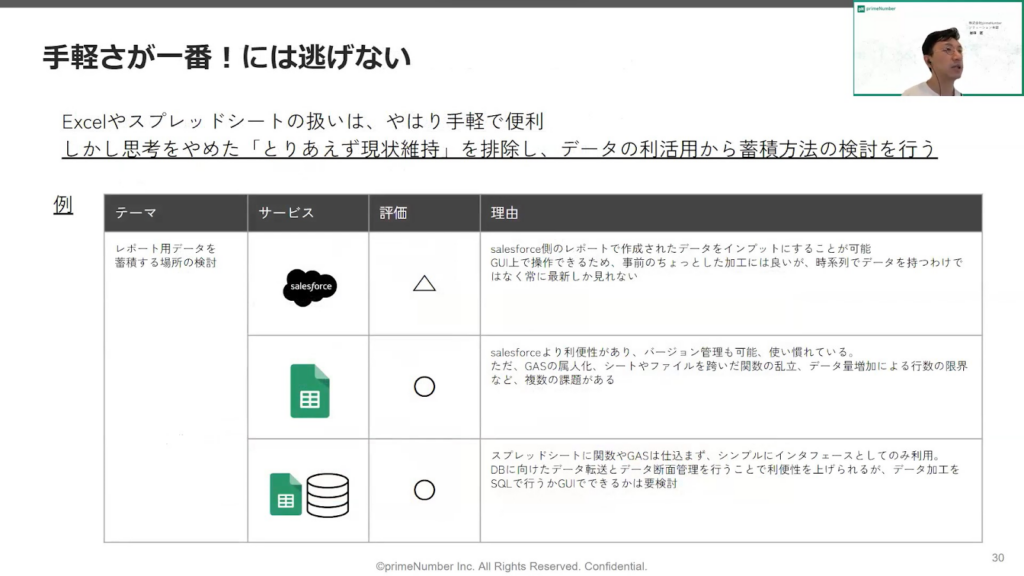Image resolution: width=1024 pixels, height=576 pixels.
Task: Click the slide page number 30
Action: [x=997, y=558]
